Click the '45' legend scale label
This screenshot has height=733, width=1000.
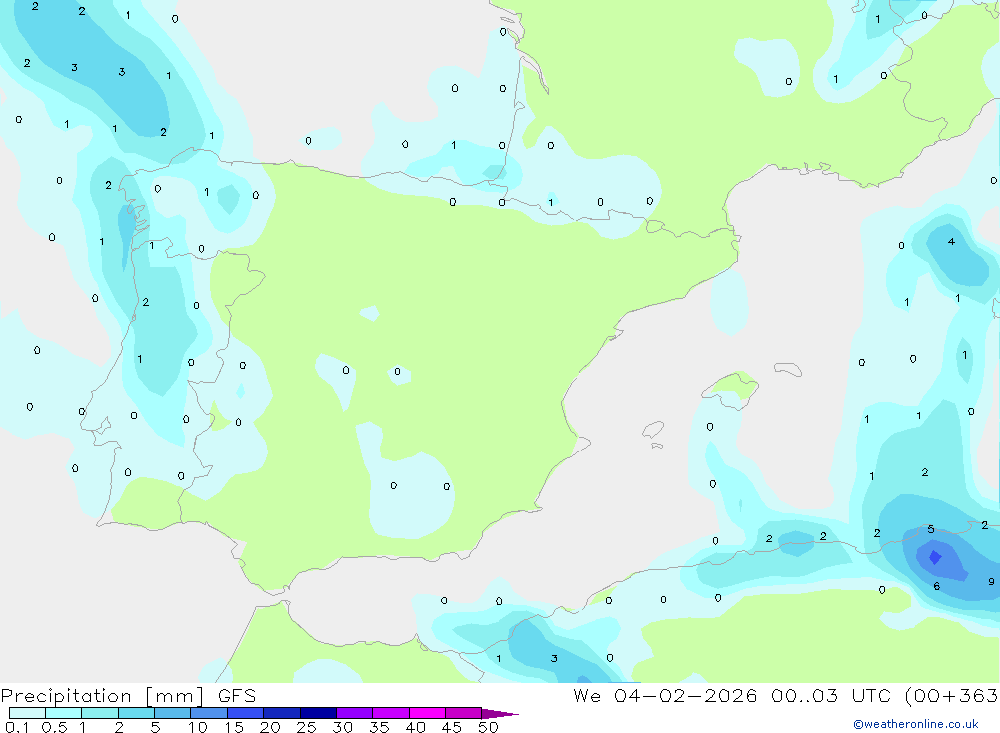coord(452,727)
